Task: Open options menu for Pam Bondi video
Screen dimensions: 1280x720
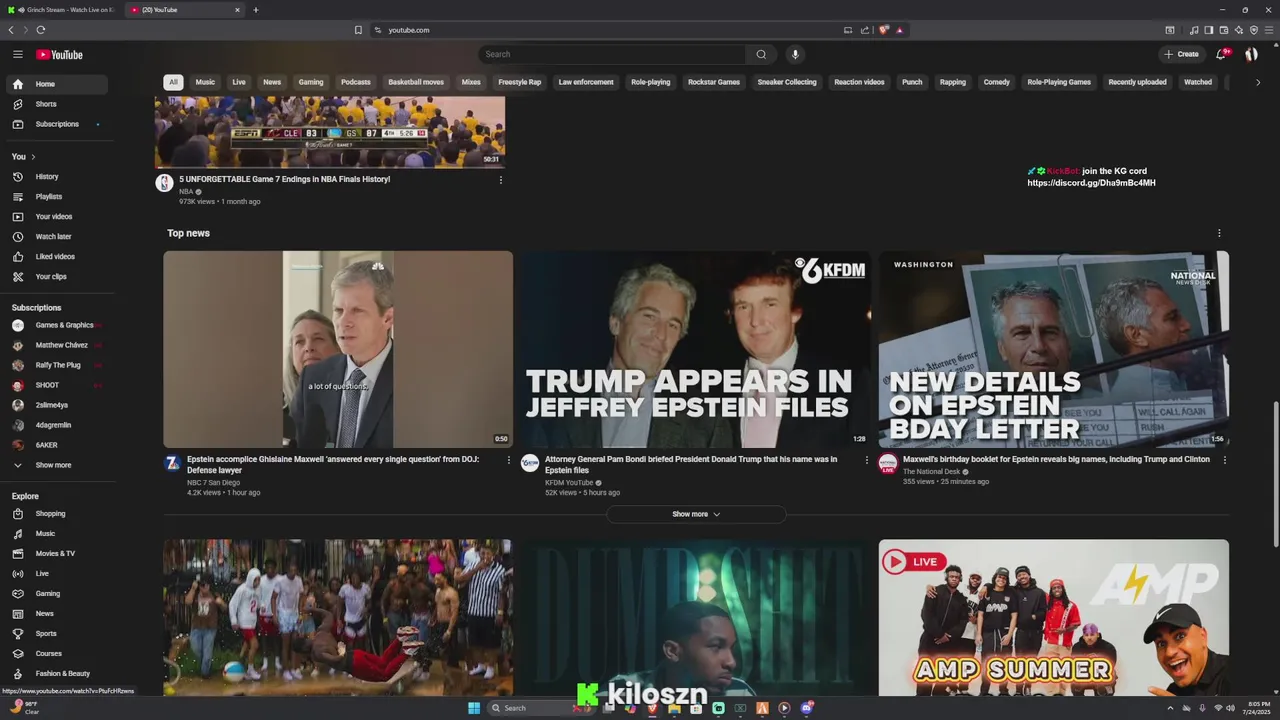Action: 867,460
